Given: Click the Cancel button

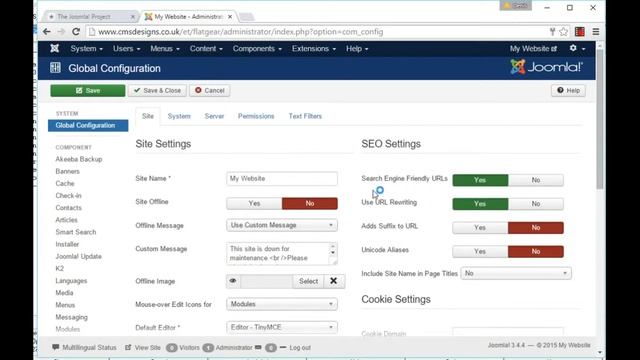Looking at the screenshot, I should 209,91.
